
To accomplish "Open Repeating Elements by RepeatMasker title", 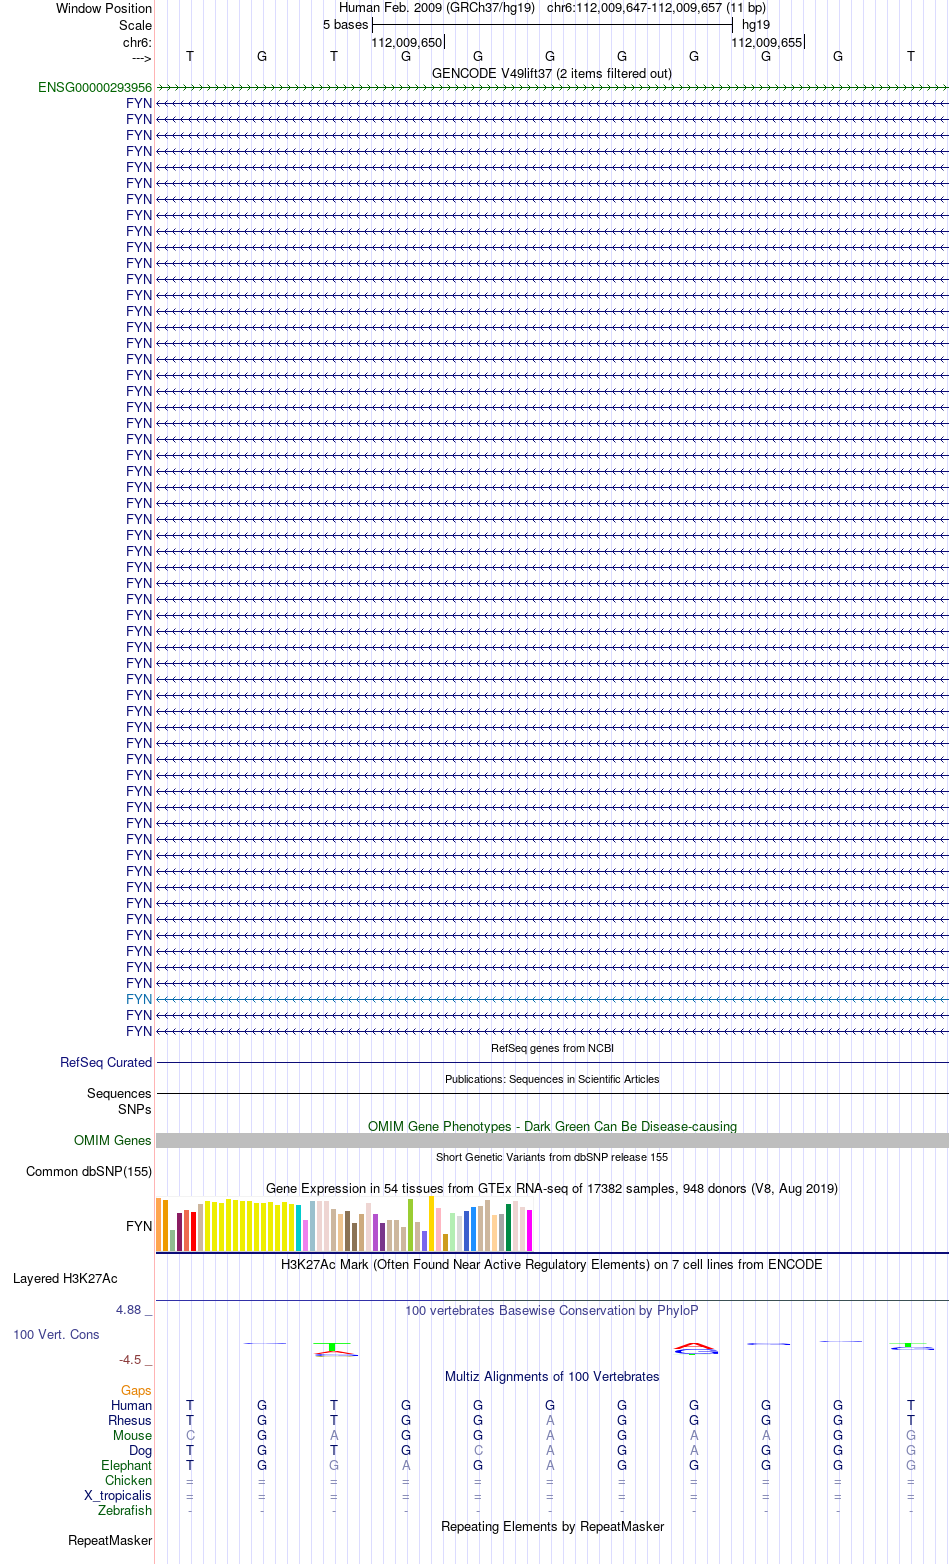I will [552, 1527].
